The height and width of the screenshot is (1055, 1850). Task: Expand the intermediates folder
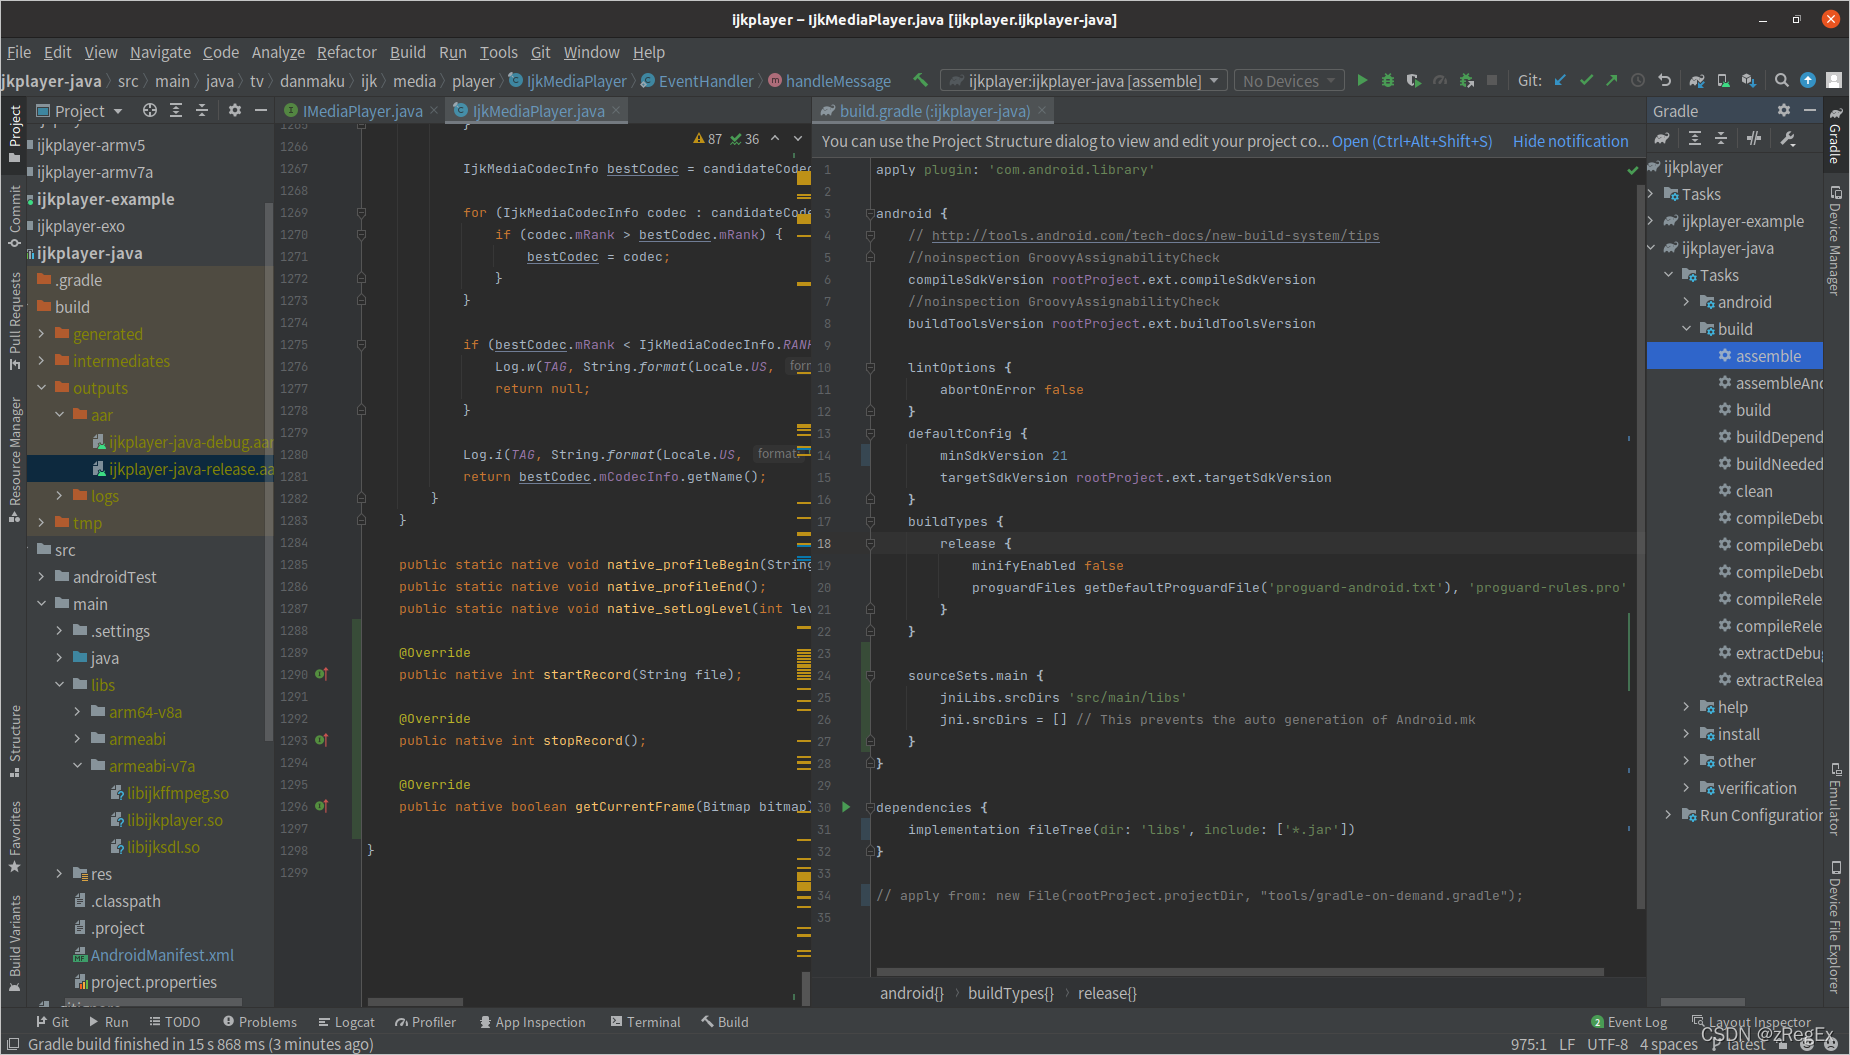coord(42,361)
